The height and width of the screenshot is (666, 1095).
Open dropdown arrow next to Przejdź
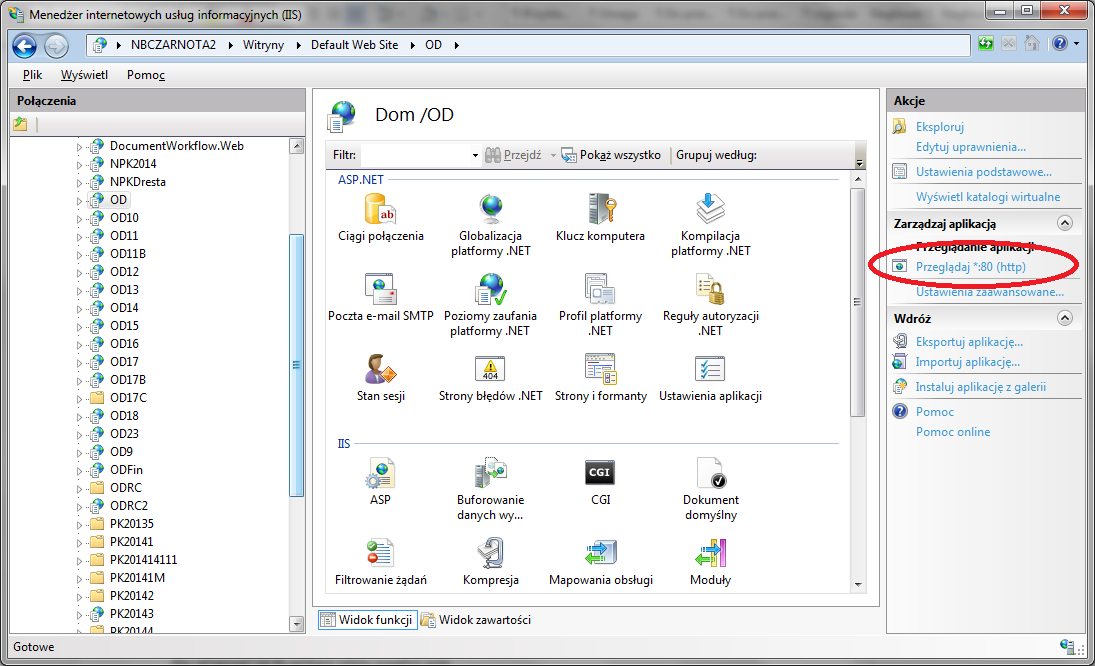[553, 155]
